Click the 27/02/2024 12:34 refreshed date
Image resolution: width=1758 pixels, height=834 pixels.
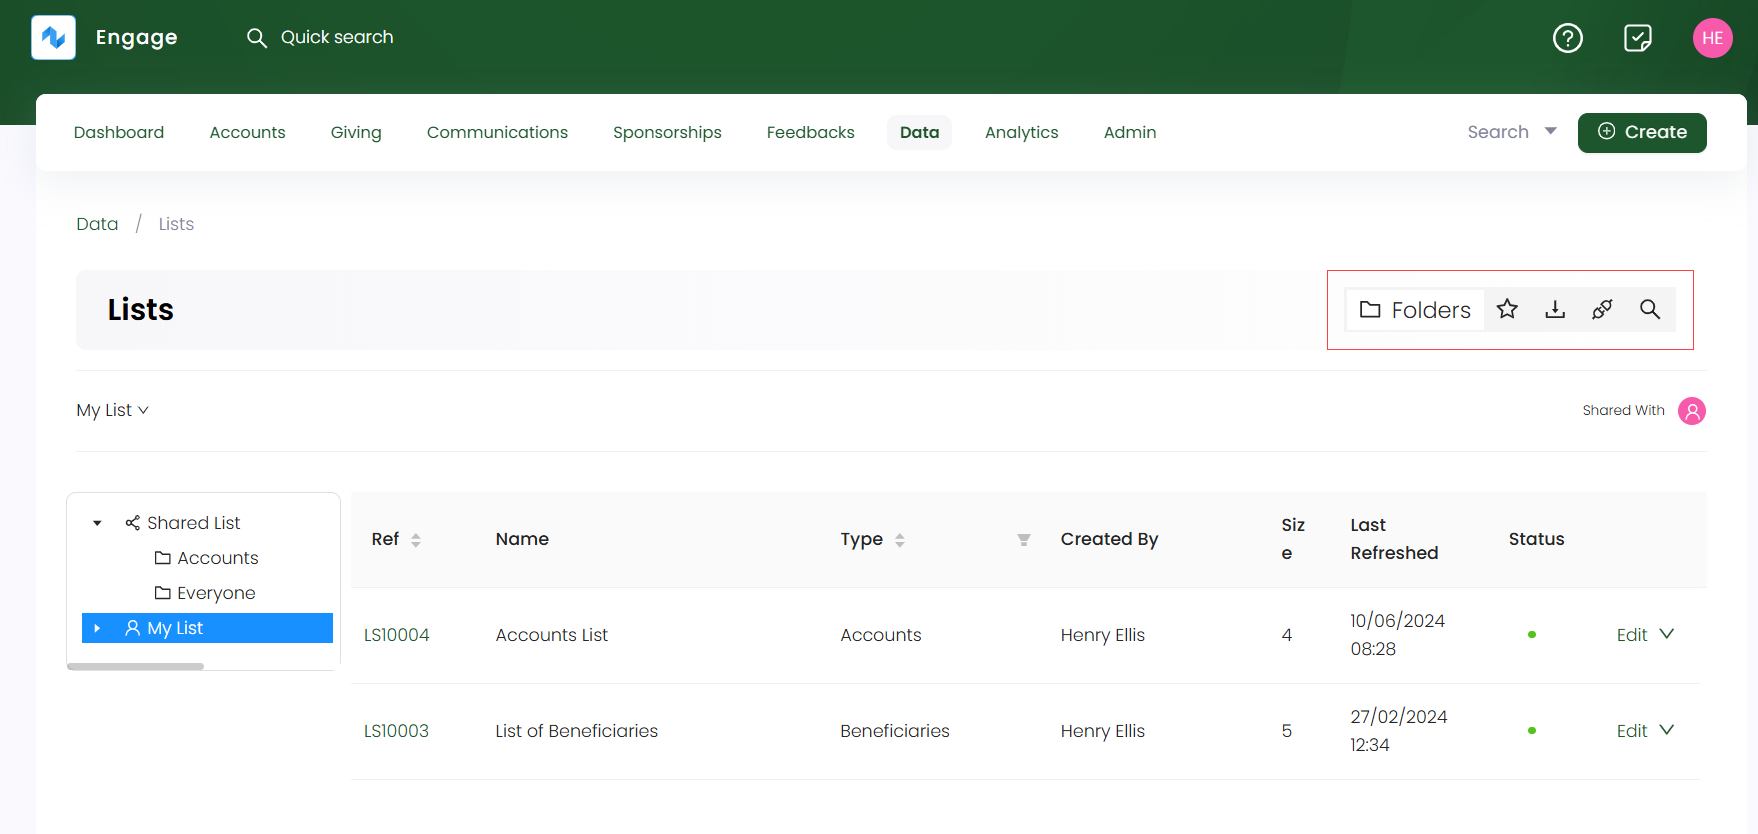[x=1399, y=731]
